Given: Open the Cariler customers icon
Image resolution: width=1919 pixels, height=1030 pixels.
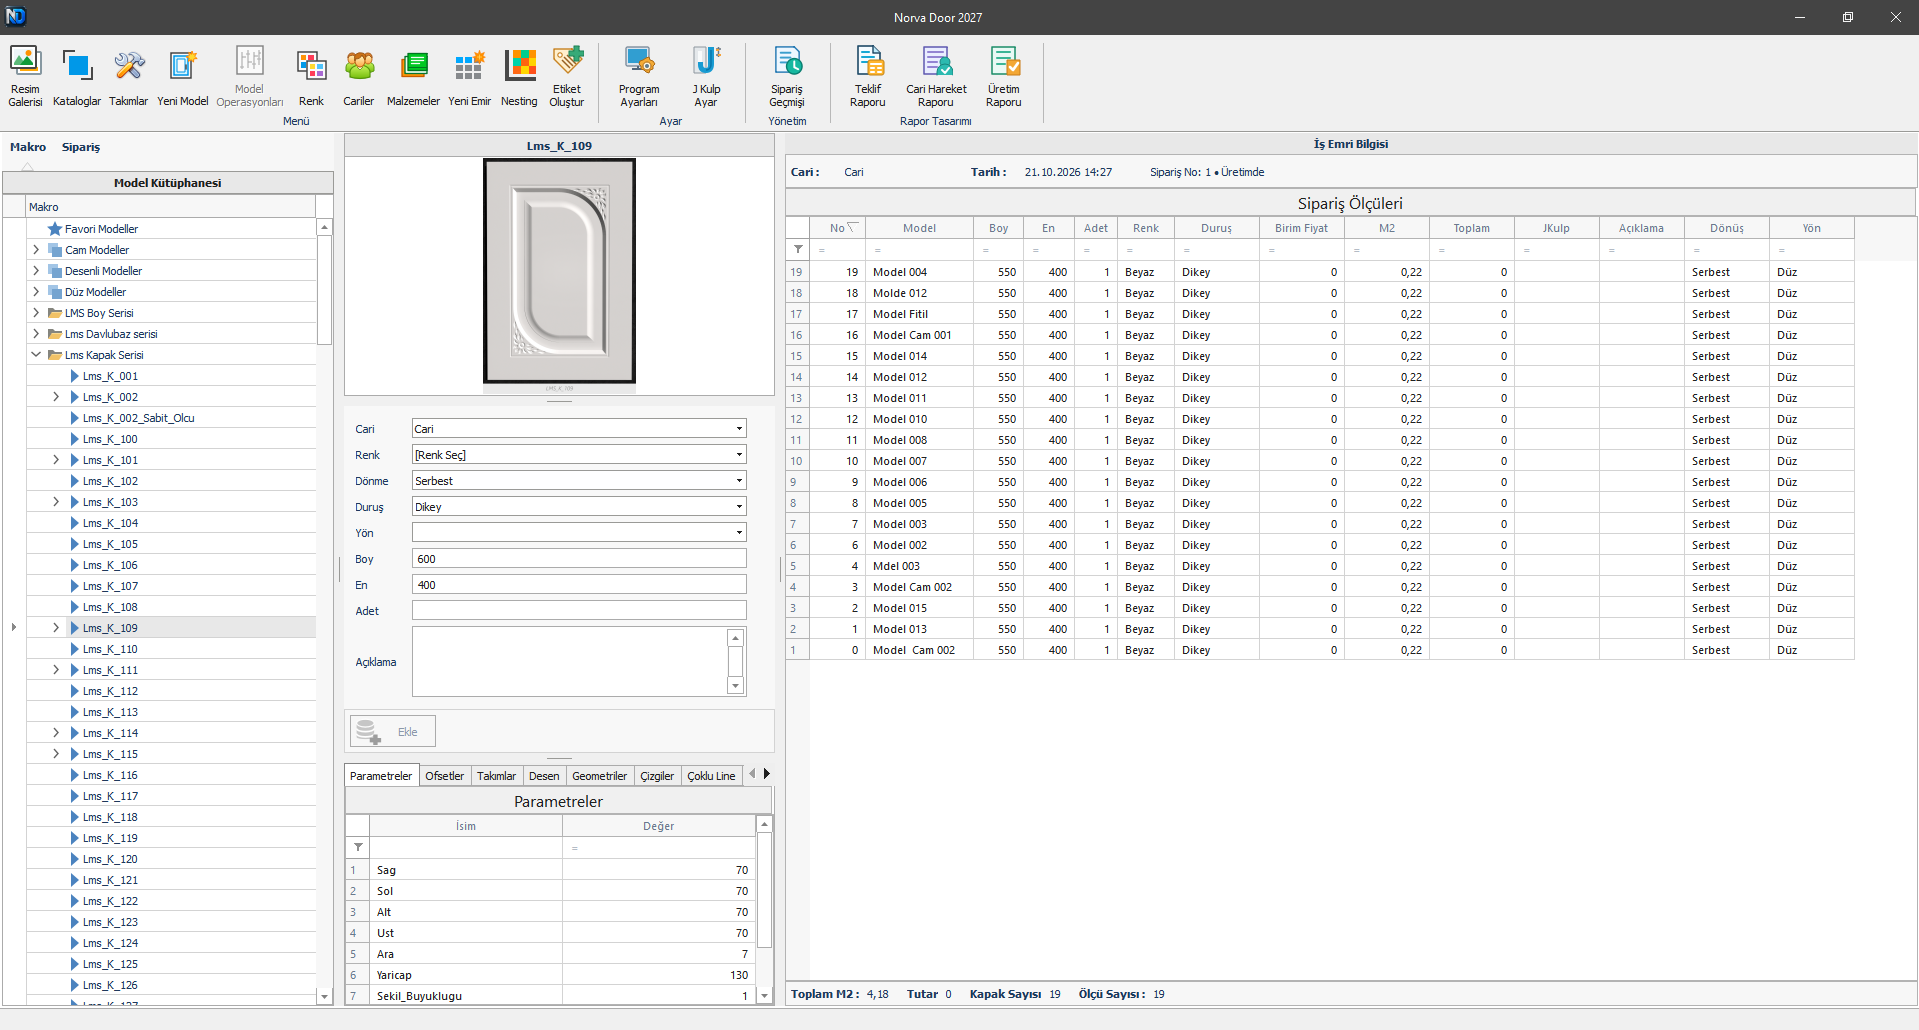Looking at the screenshot, I should [x=359, y=76].
